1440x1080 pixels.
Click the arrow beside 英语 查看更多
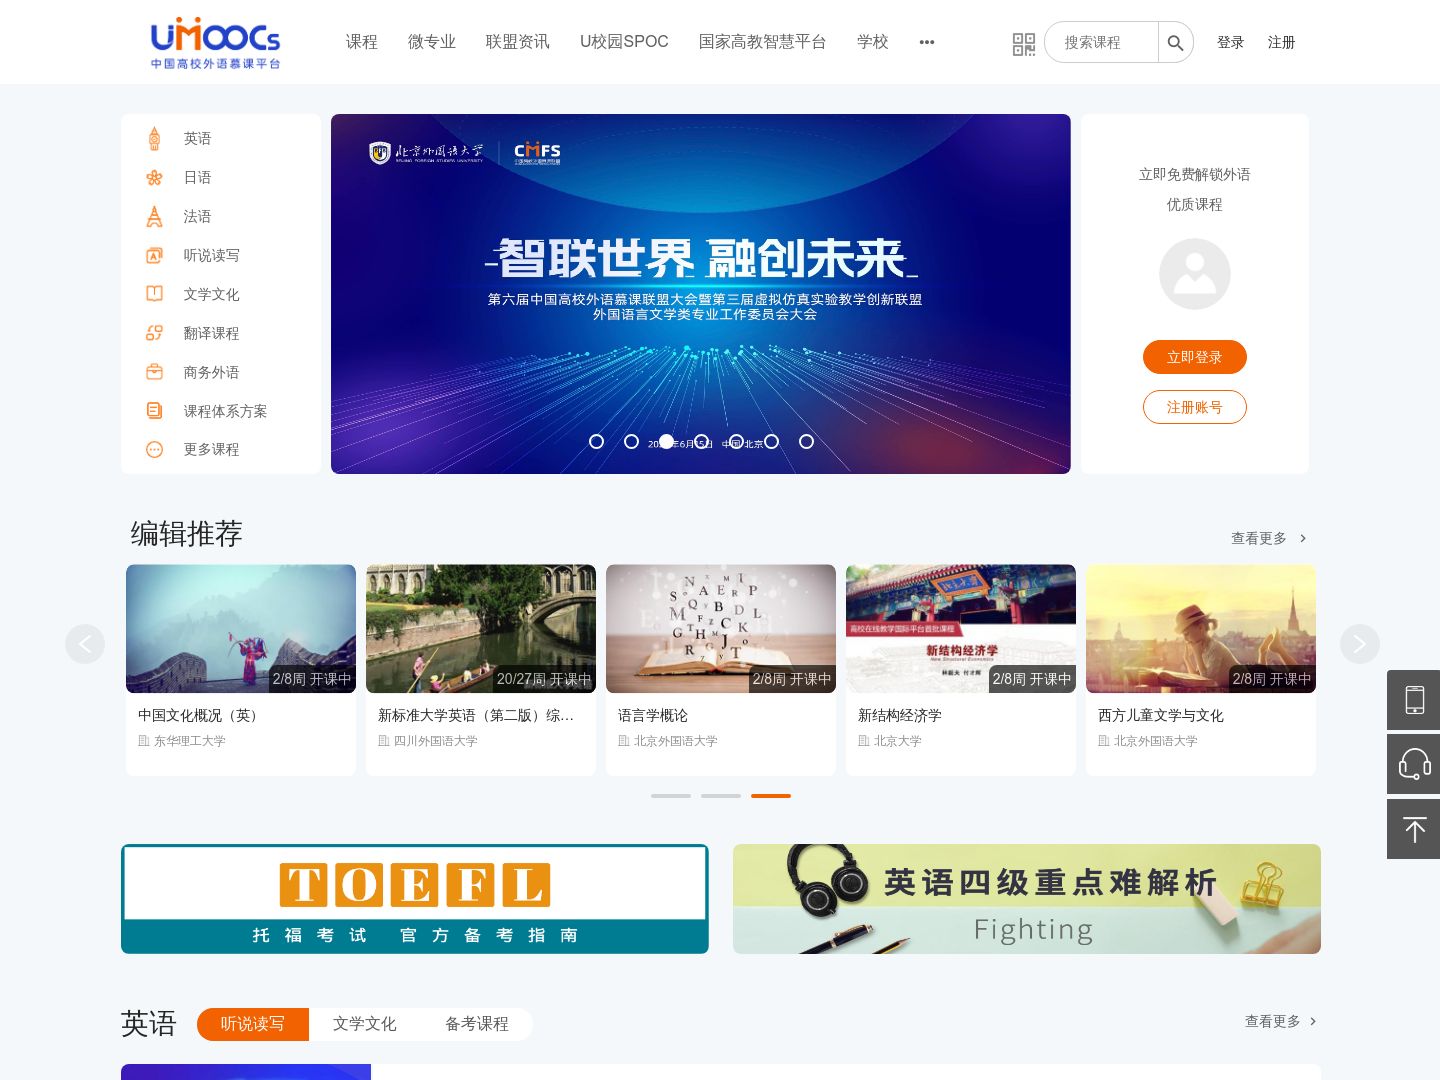[1313, 1021]
